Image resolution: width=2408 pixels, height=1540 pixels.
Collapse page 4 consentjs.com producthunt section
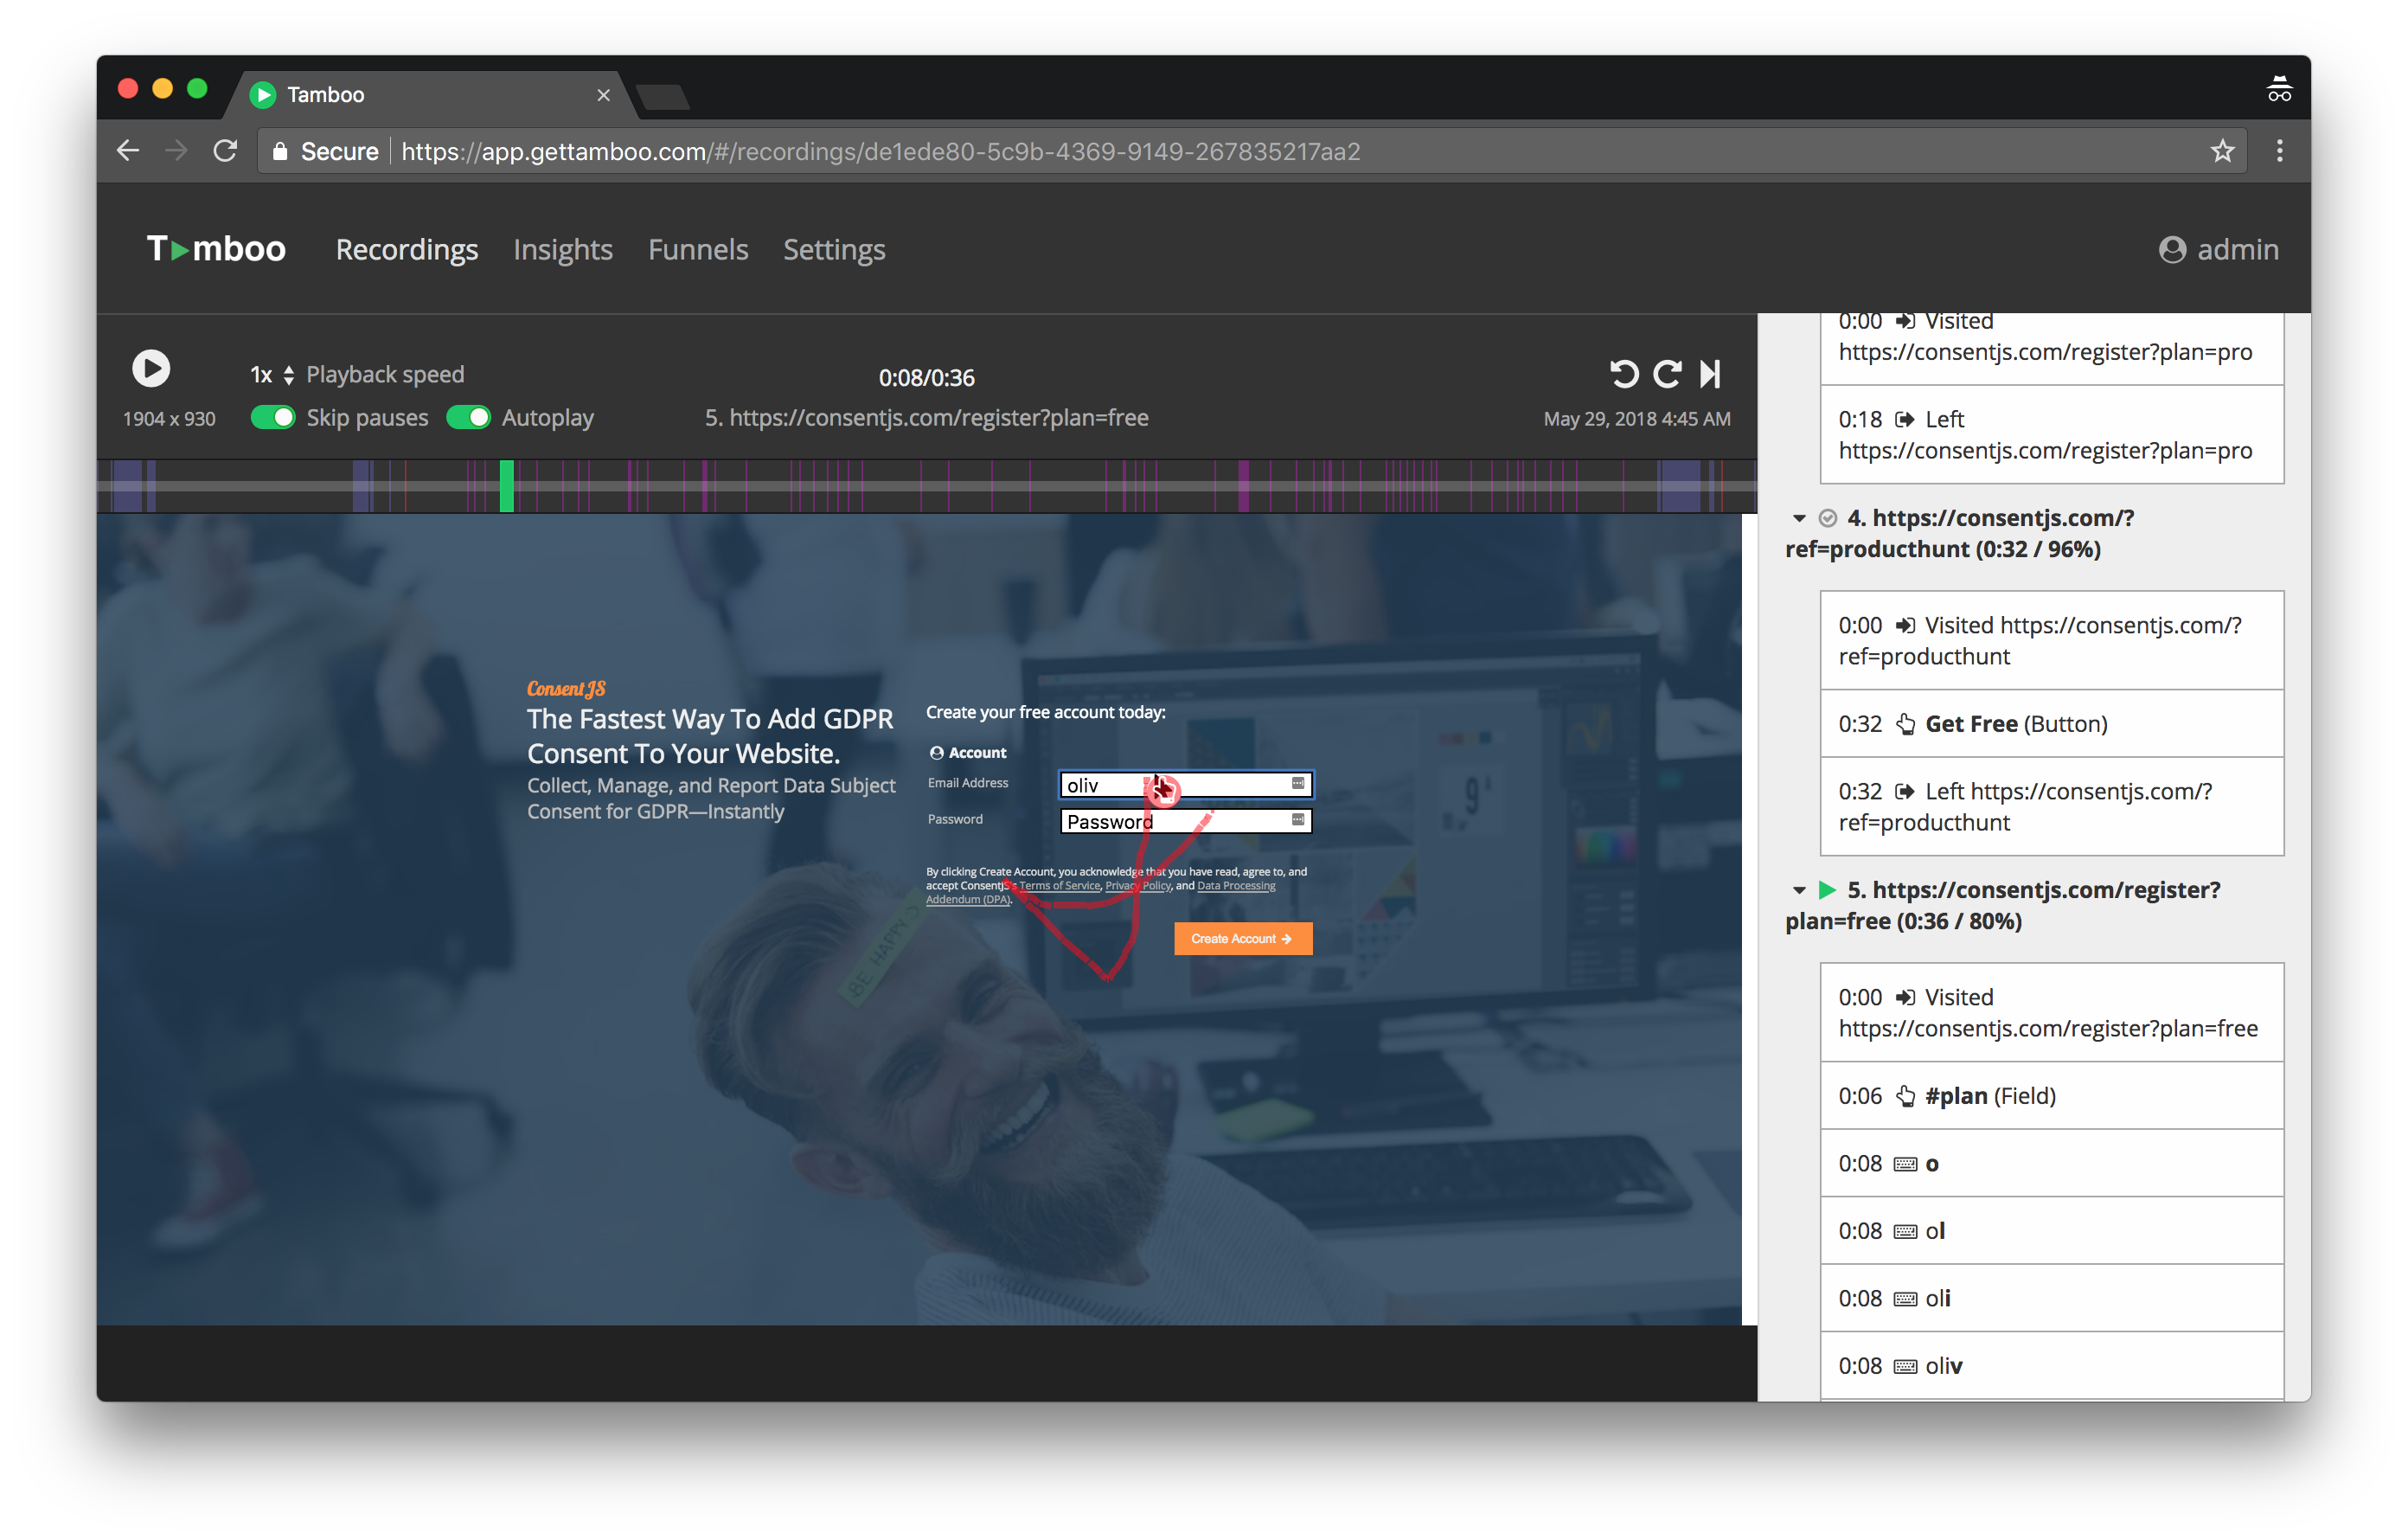click(x=1799, y=518)
